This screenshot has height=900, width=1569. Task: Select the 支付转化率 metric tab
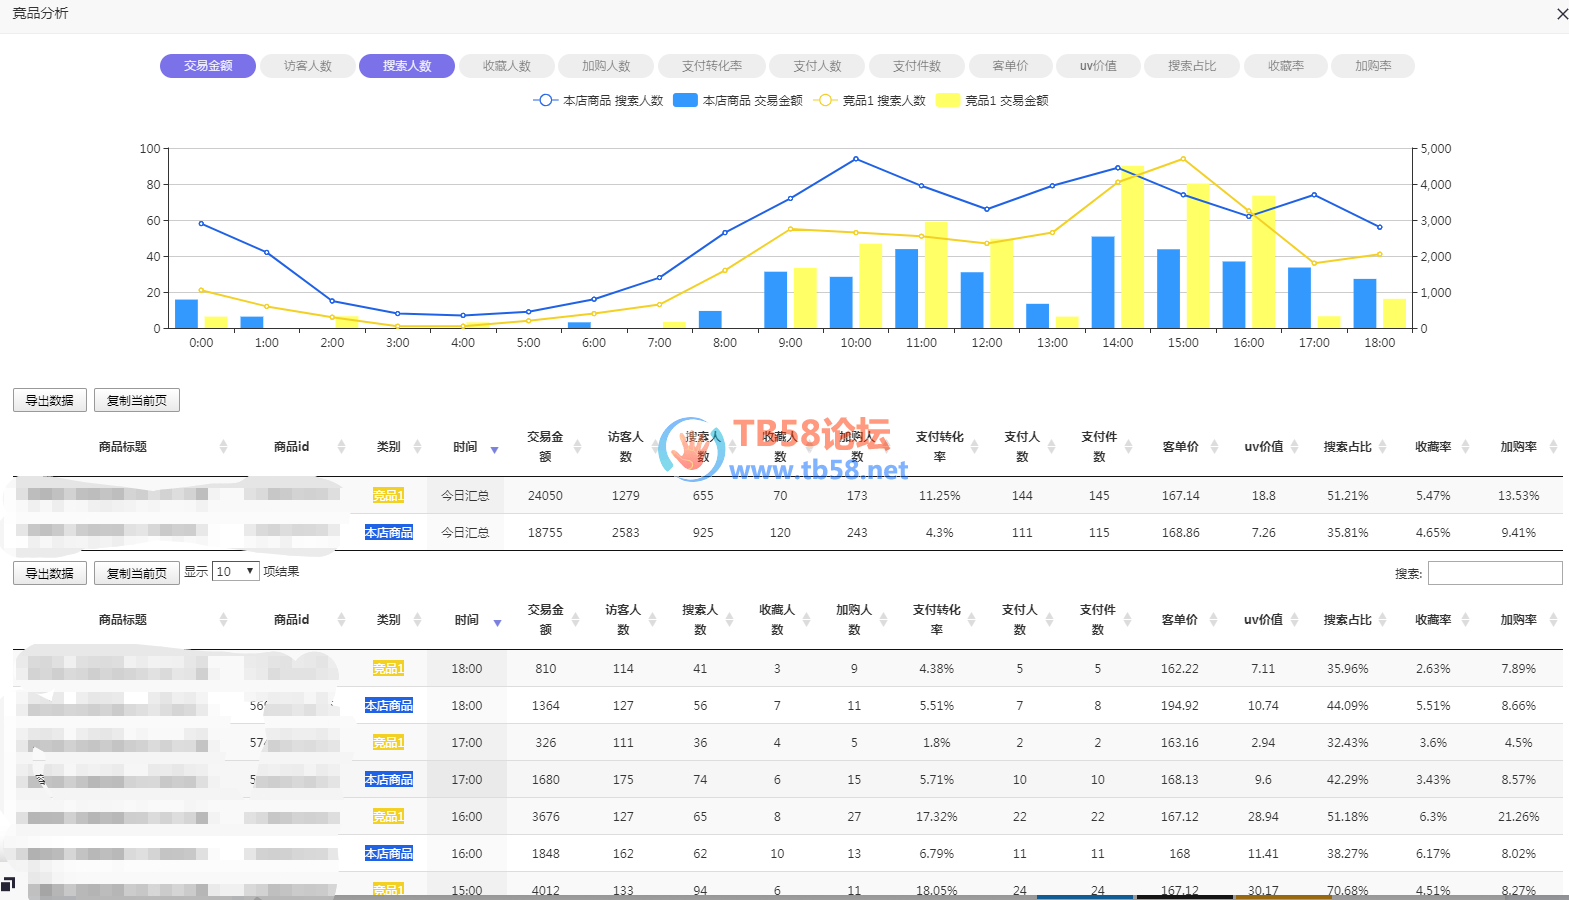pos(711,66)
